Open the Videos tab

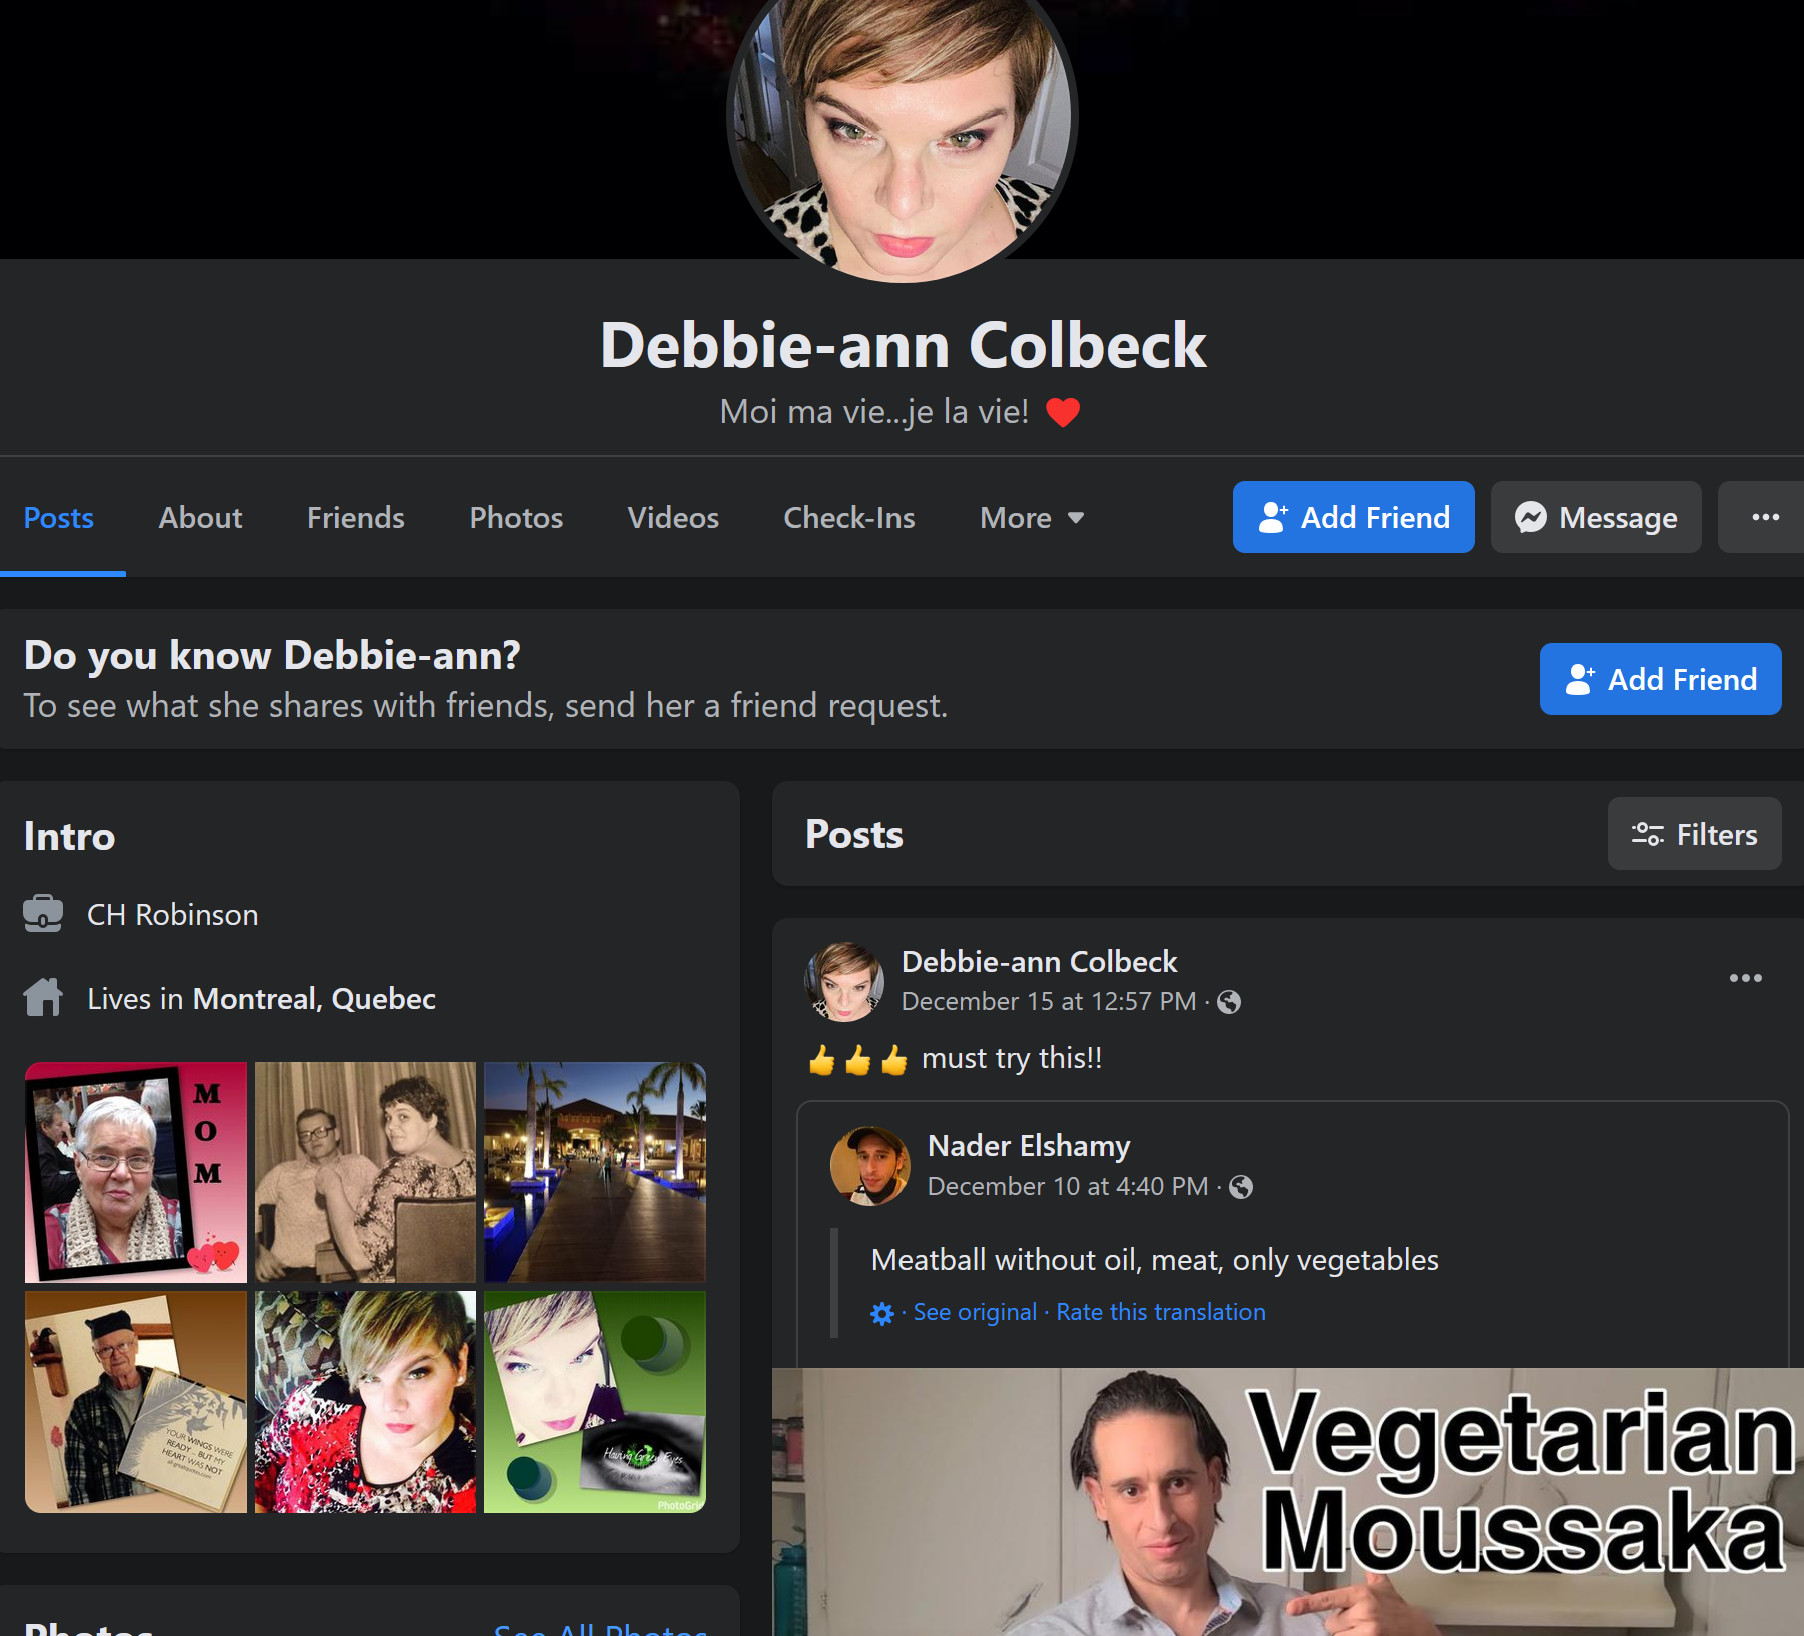673,518
